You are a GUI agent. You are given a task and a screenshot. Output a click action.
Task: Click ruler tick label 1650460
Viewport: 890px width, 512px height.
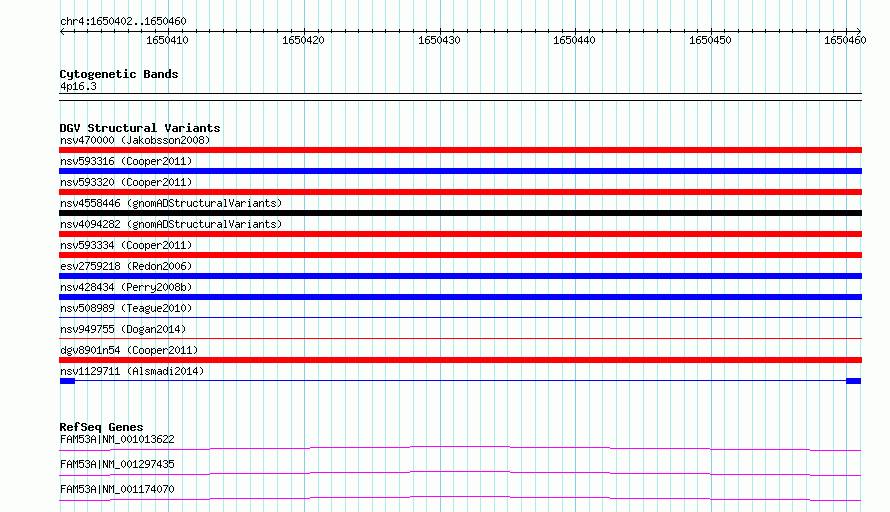[845, 40]
